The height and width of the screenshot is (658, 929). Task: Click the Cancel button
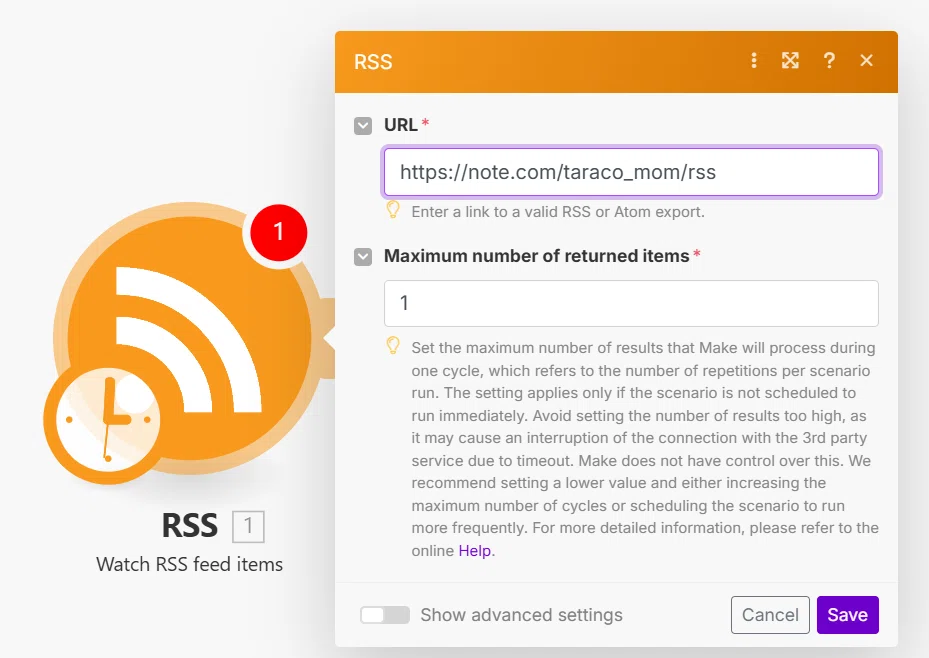pyautogui.click(x=770, y=615)
